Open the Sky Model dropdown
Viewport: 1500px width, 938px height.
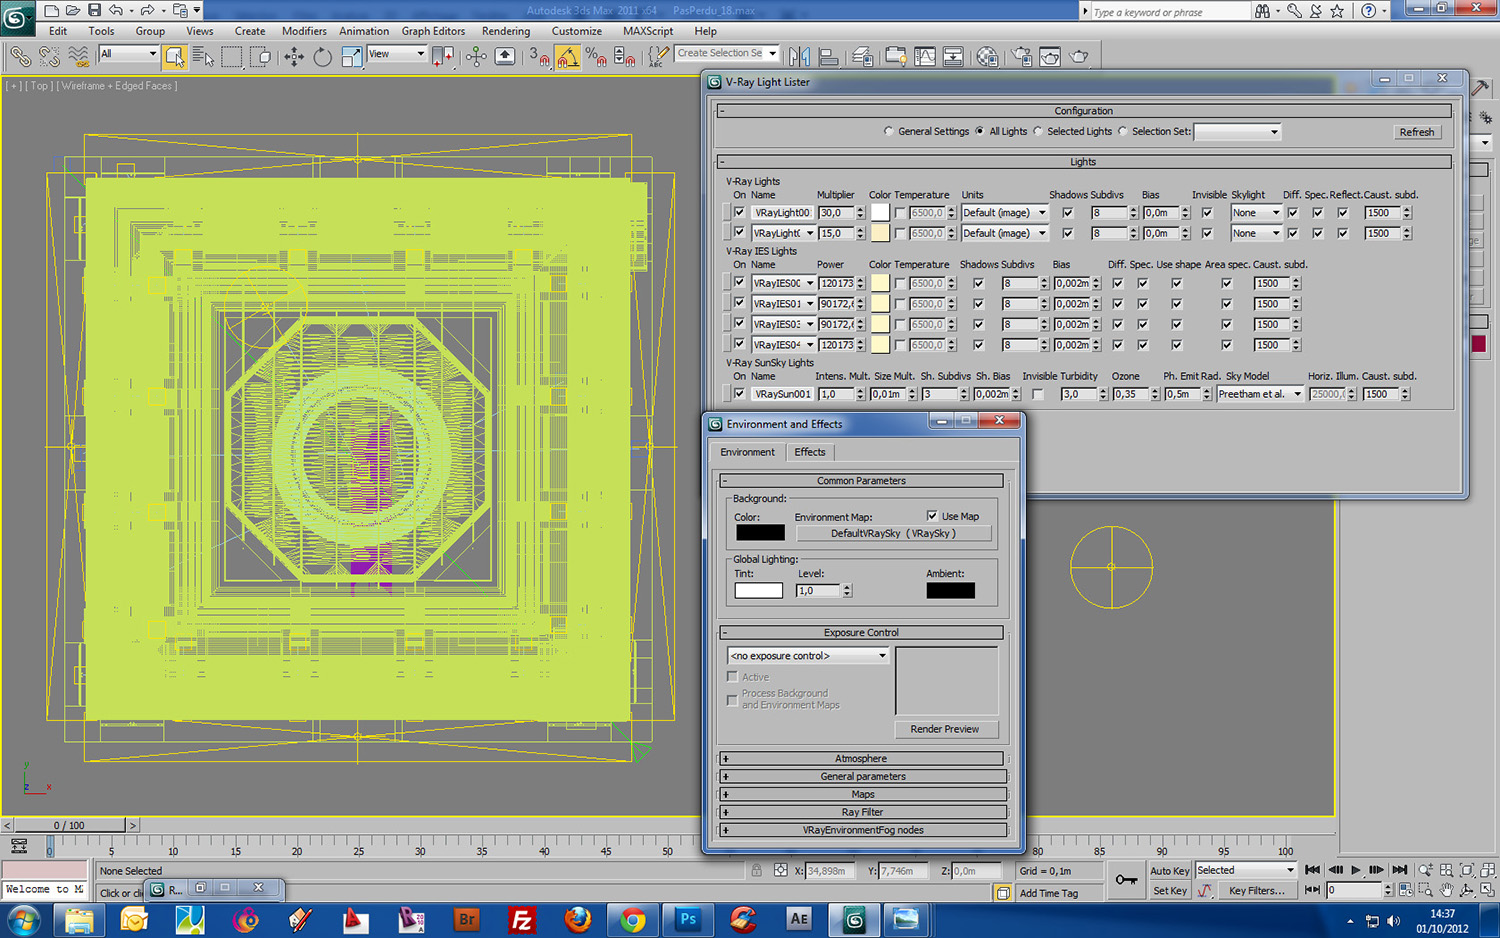click(1259, 394)
